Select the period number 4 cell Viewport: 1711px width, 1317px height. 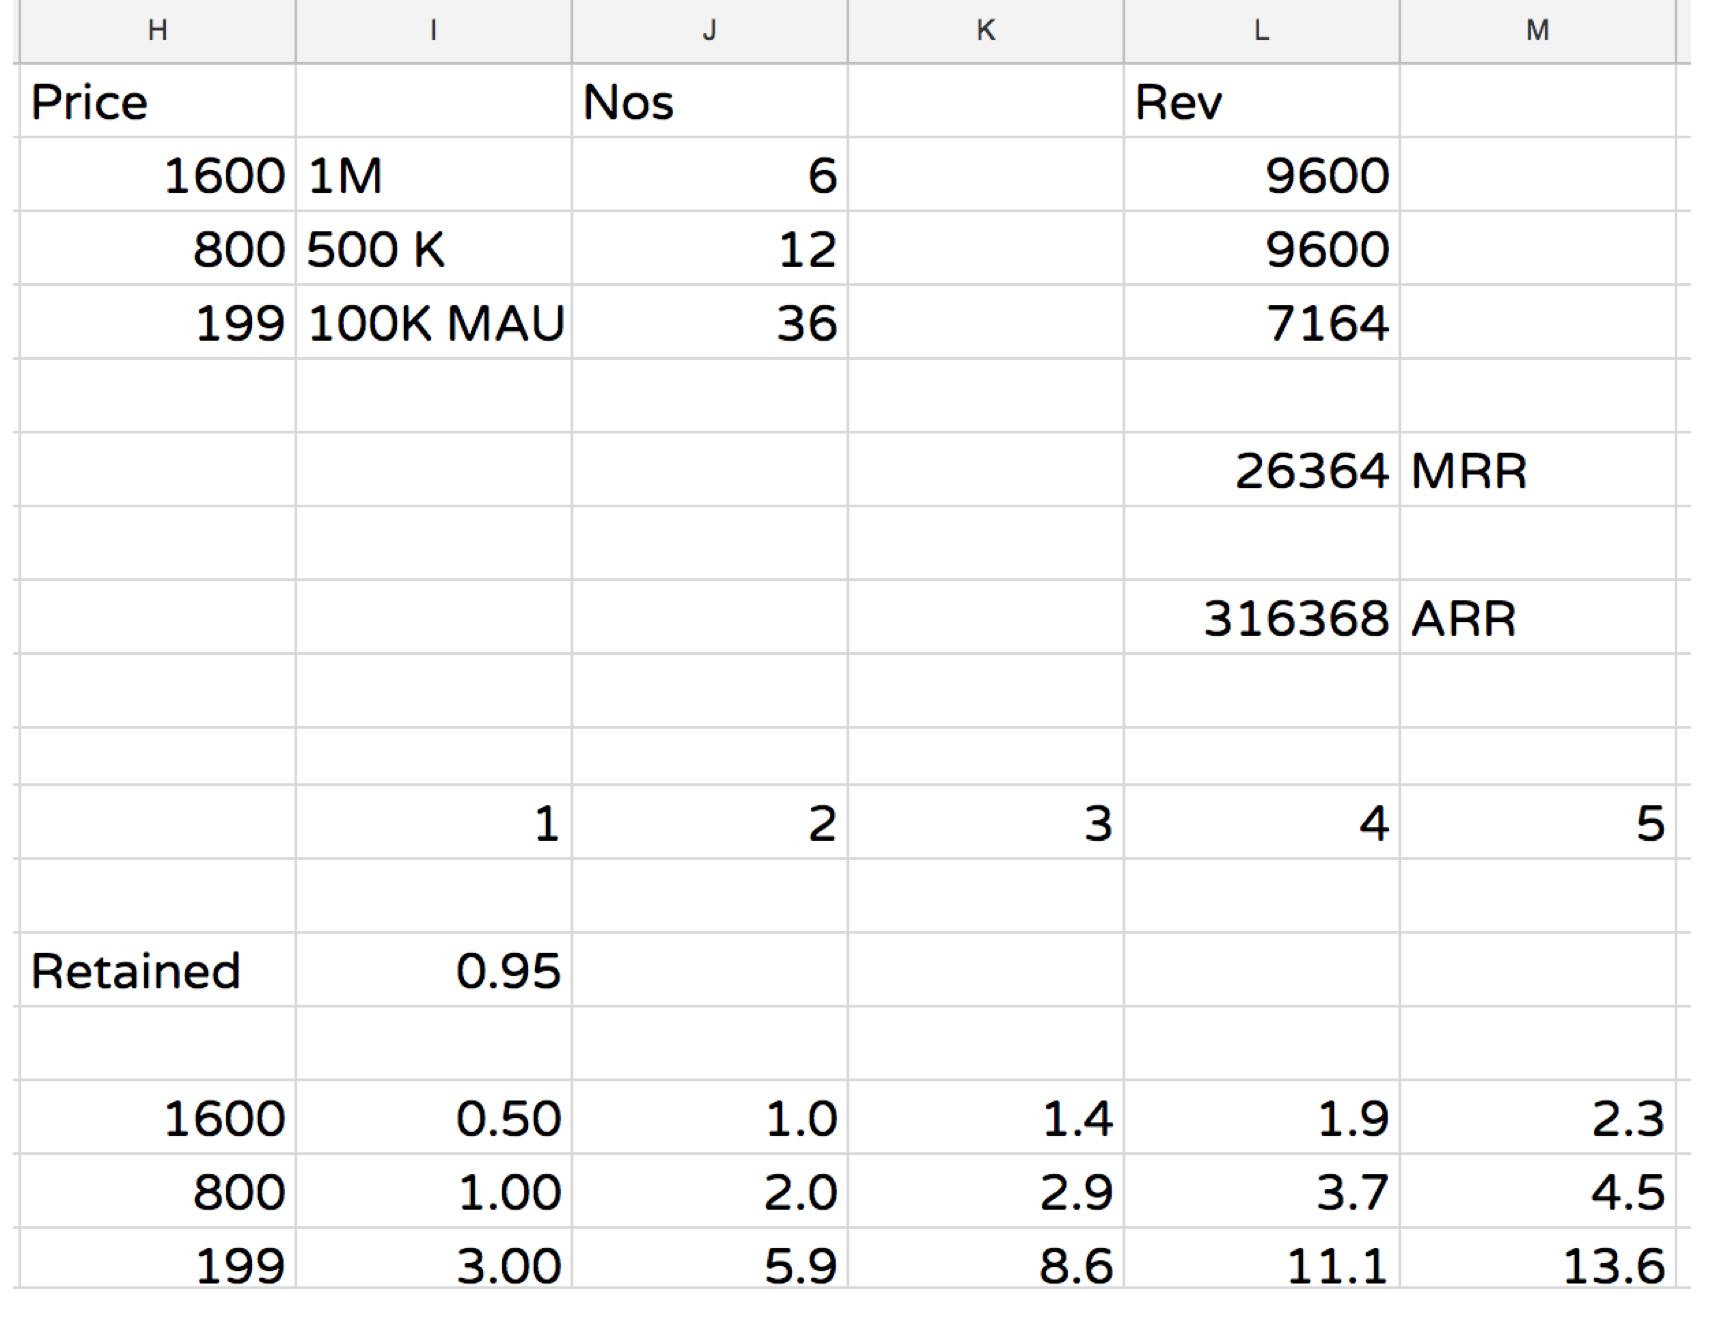[1262, 822]
